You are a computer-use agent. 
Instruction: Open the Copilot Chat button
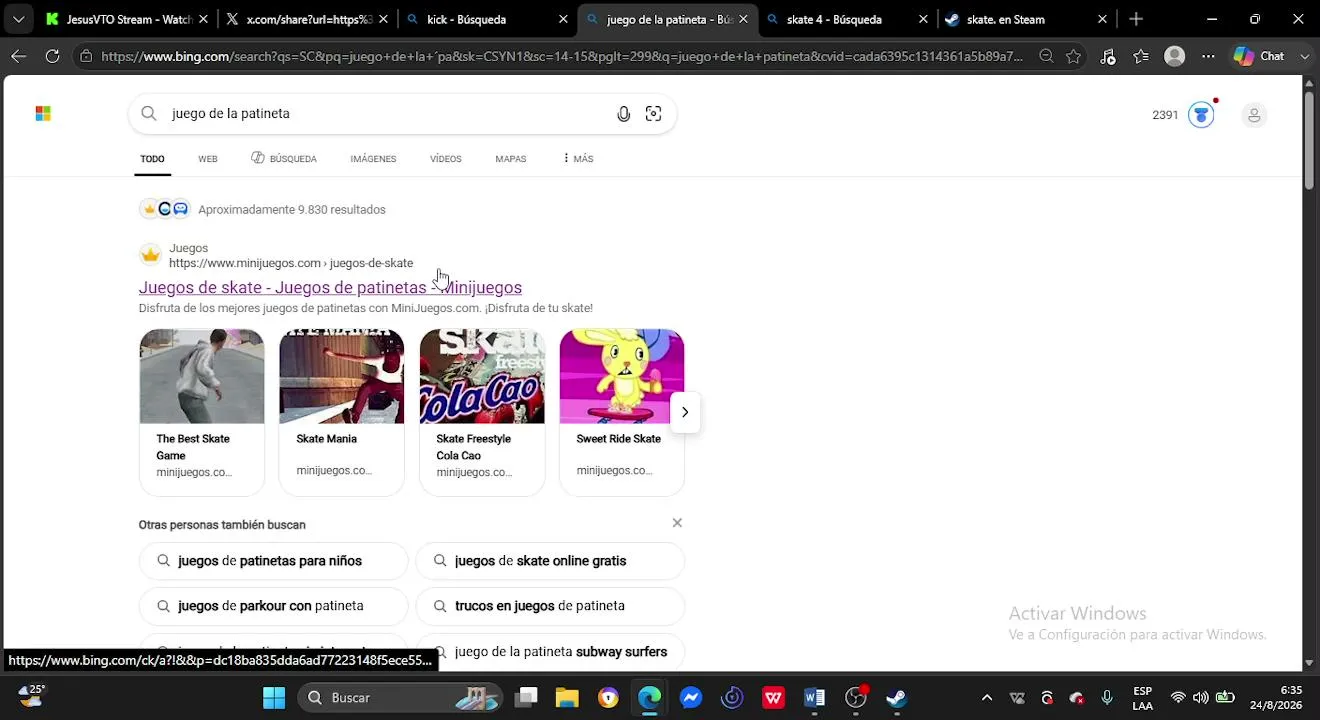1259,57
